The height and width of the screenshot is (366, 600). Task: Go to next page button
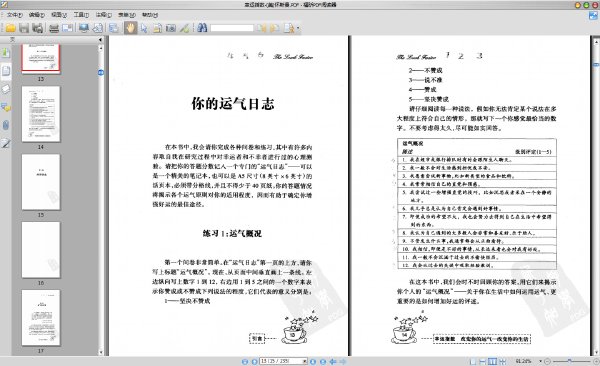click(313, 361)
